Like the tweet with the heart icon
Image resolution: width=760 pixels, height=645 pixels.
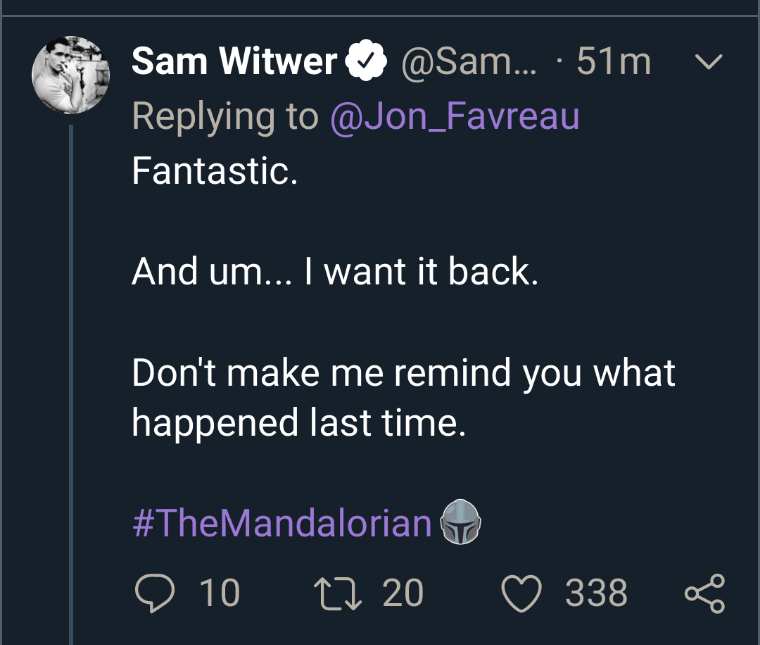(521, 593)
